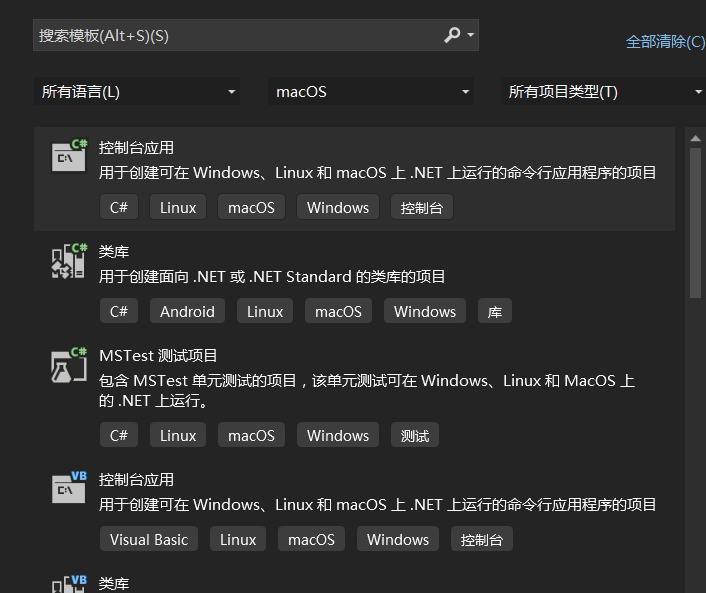Viewport: 706px width, 593px height.
Task: Open the 所有语言(L) dropdown
Action: [x=137, y=92]
